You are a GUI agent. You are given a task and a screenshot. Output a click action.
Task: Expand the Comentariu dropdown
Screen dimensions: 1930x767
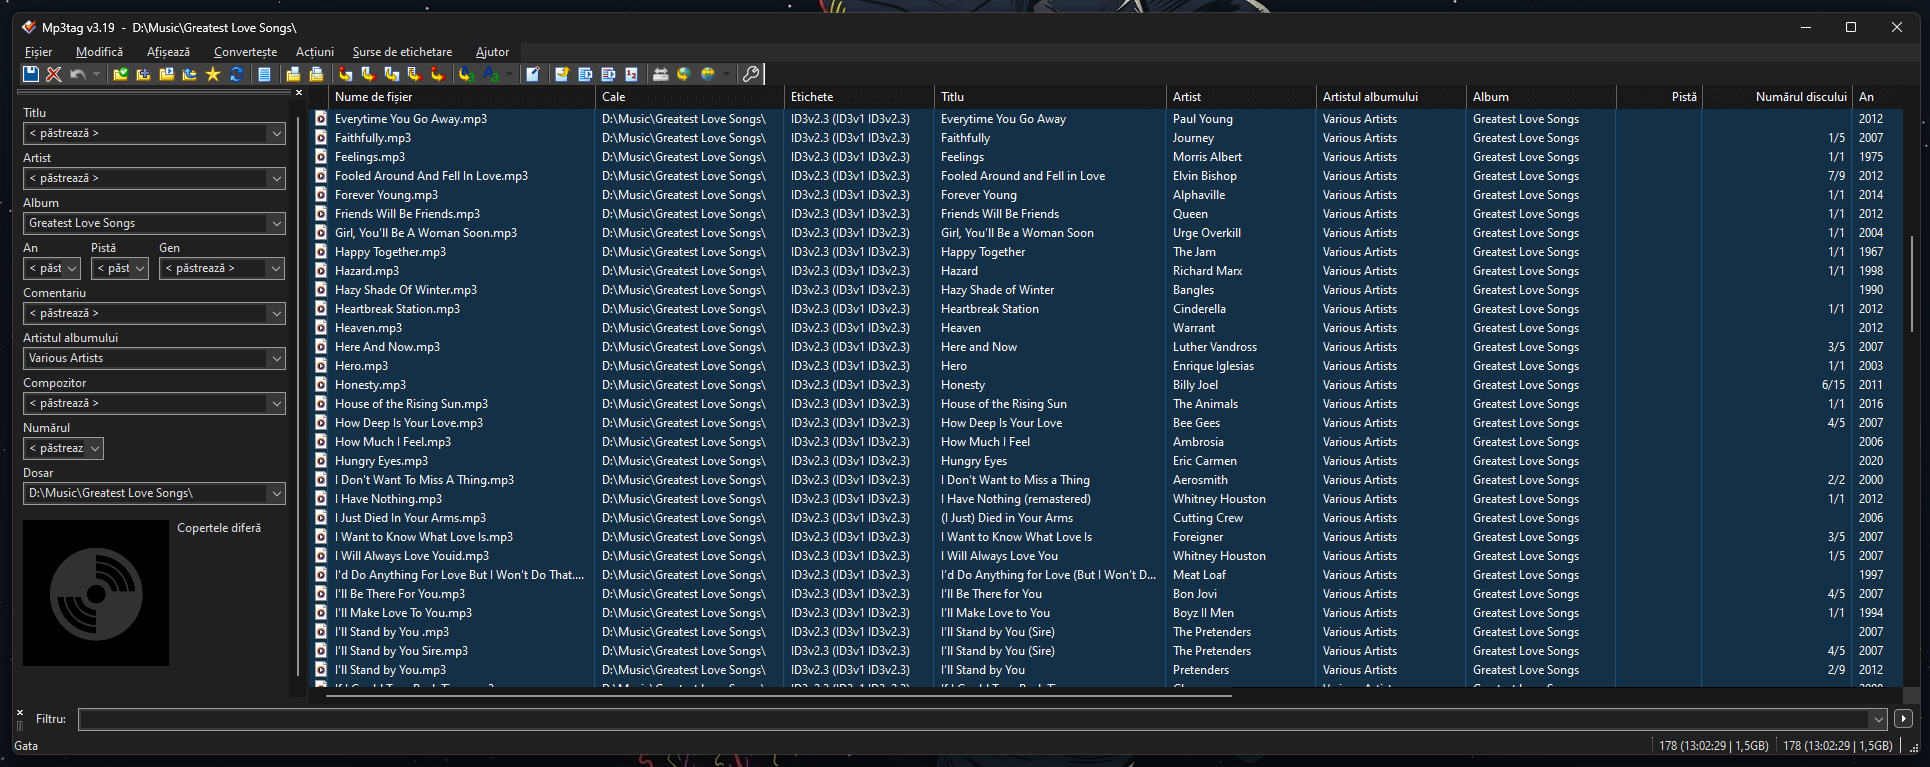pos(276,313)
